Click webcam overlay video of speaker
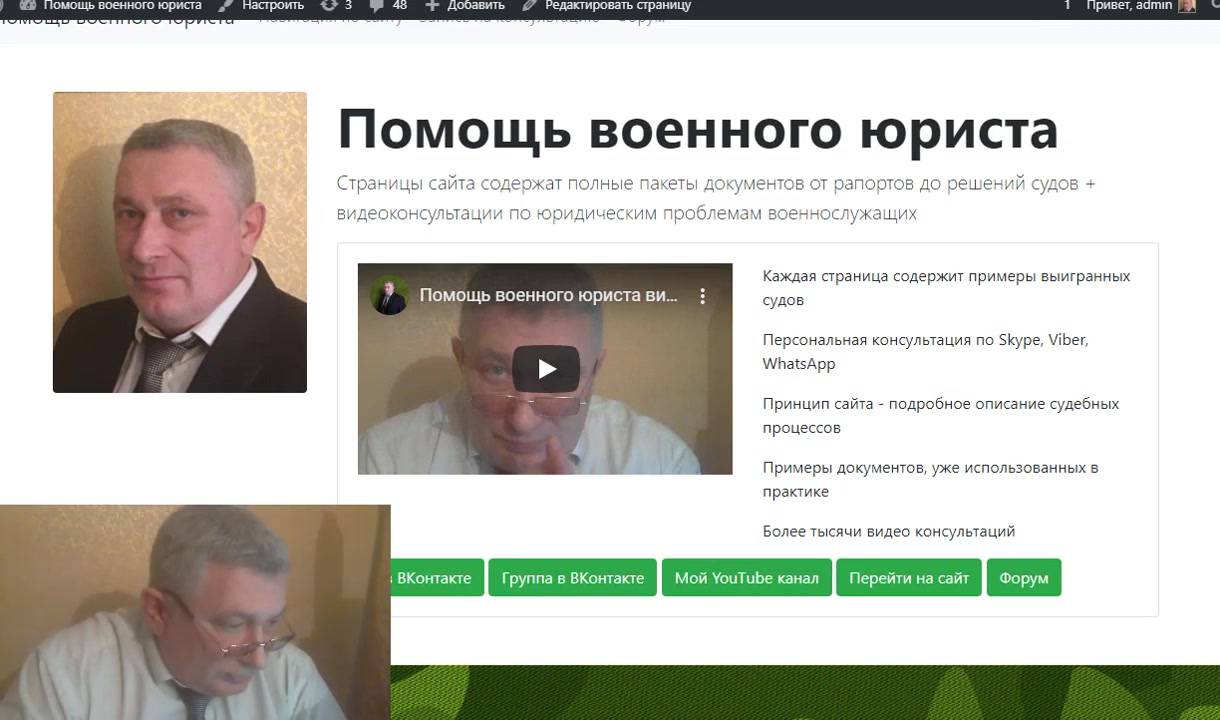 pyautogui.click(x=195, y=612)
